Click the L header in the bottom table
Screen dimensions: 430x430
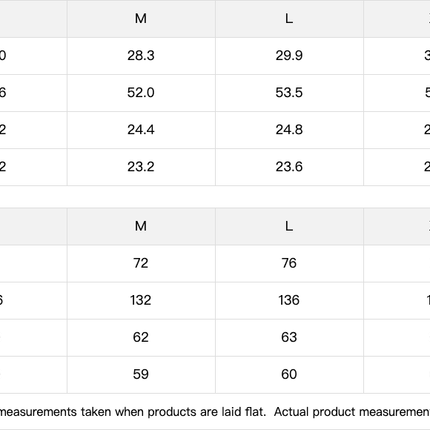(x=289, y=226)
